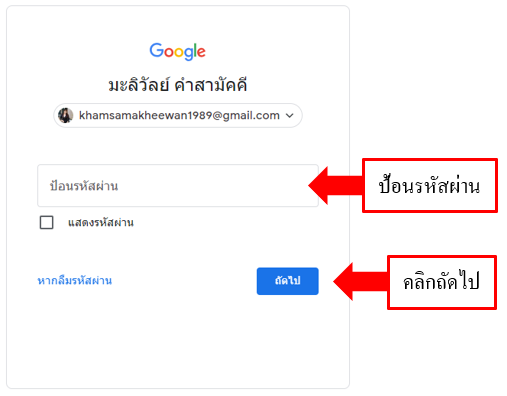This screenshot has width=507, height=396.
Task: Click the account profile avatar photo
Action: 66,115
